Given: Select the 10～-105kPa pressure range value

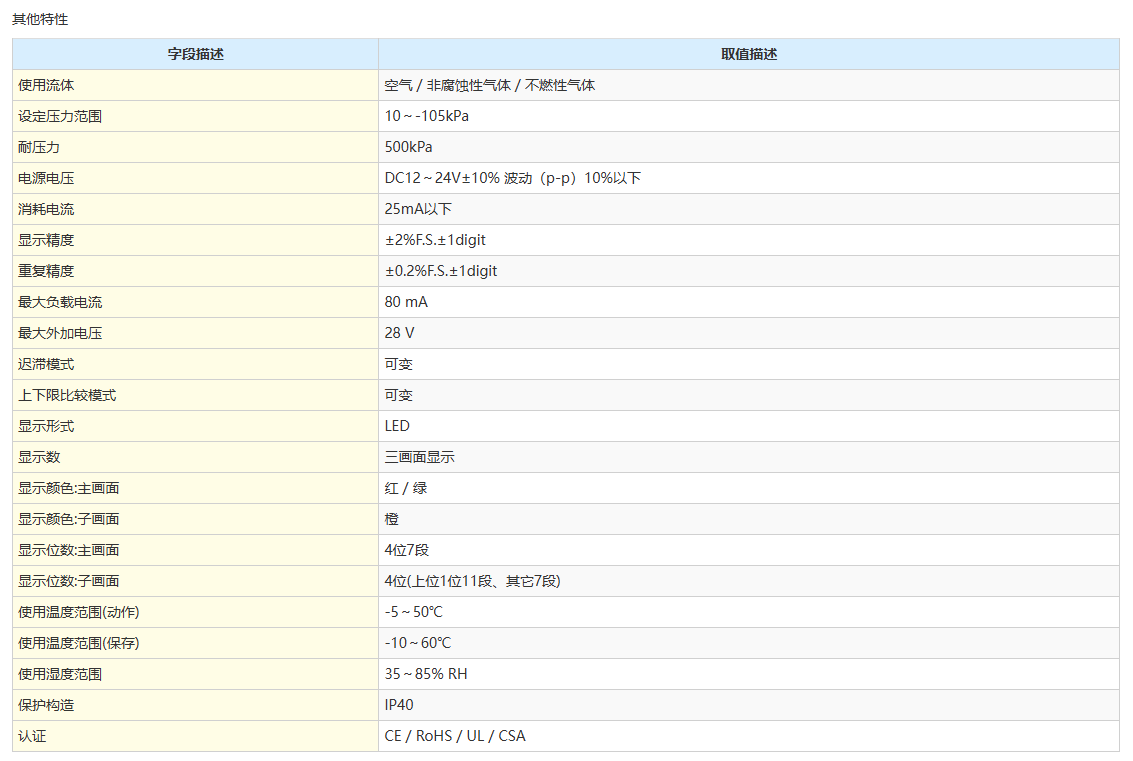Looking at the screenshot, I should click(427, 116).
